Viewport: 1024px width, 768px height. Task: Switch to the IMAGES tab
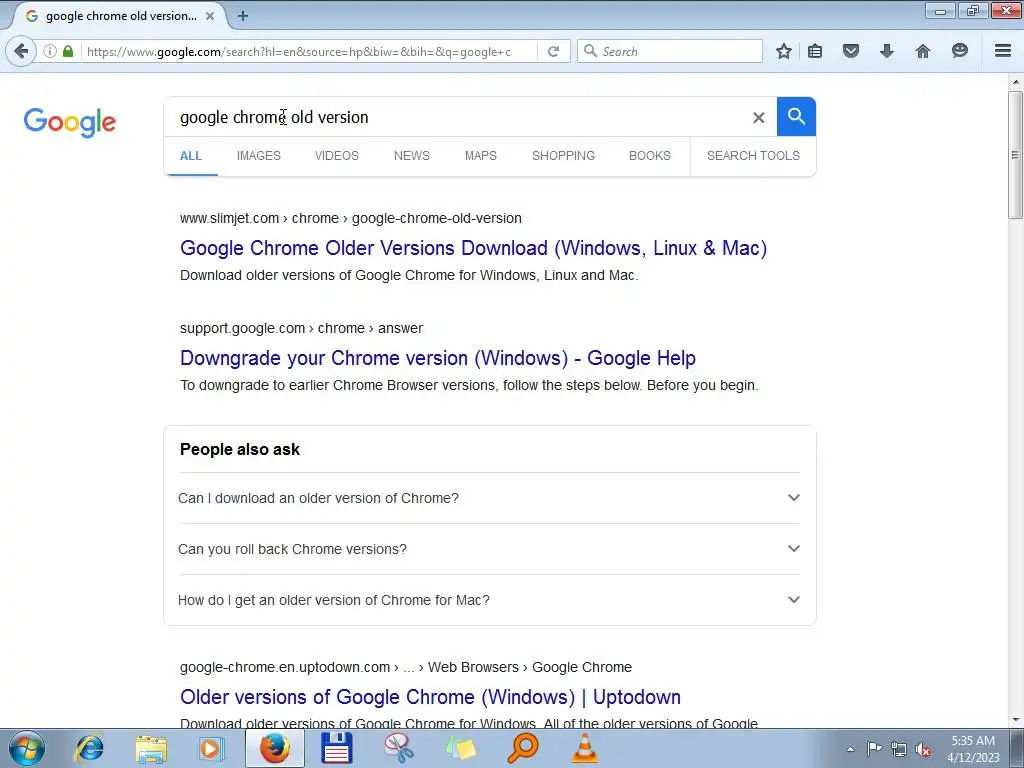[259, 155]
